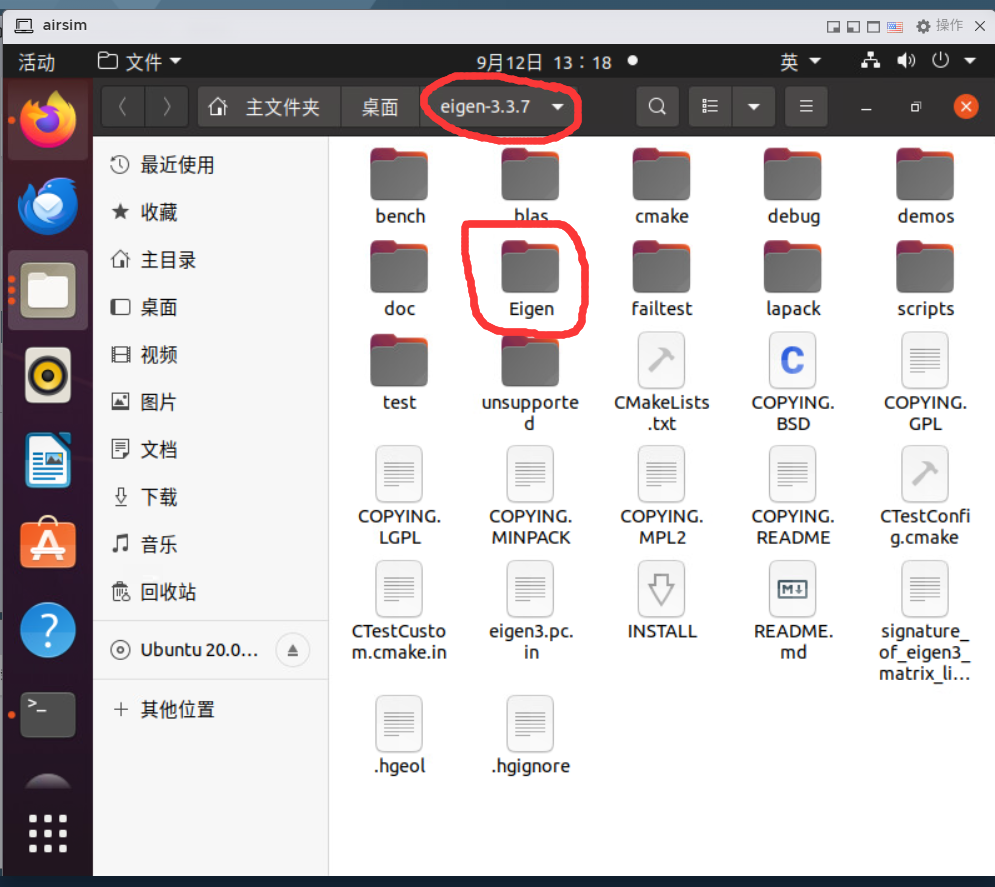Select the CTestCustom.cmake.in file
Image resolution: width=995 pixels, height=887 pixels.
[x=399, y=611]
